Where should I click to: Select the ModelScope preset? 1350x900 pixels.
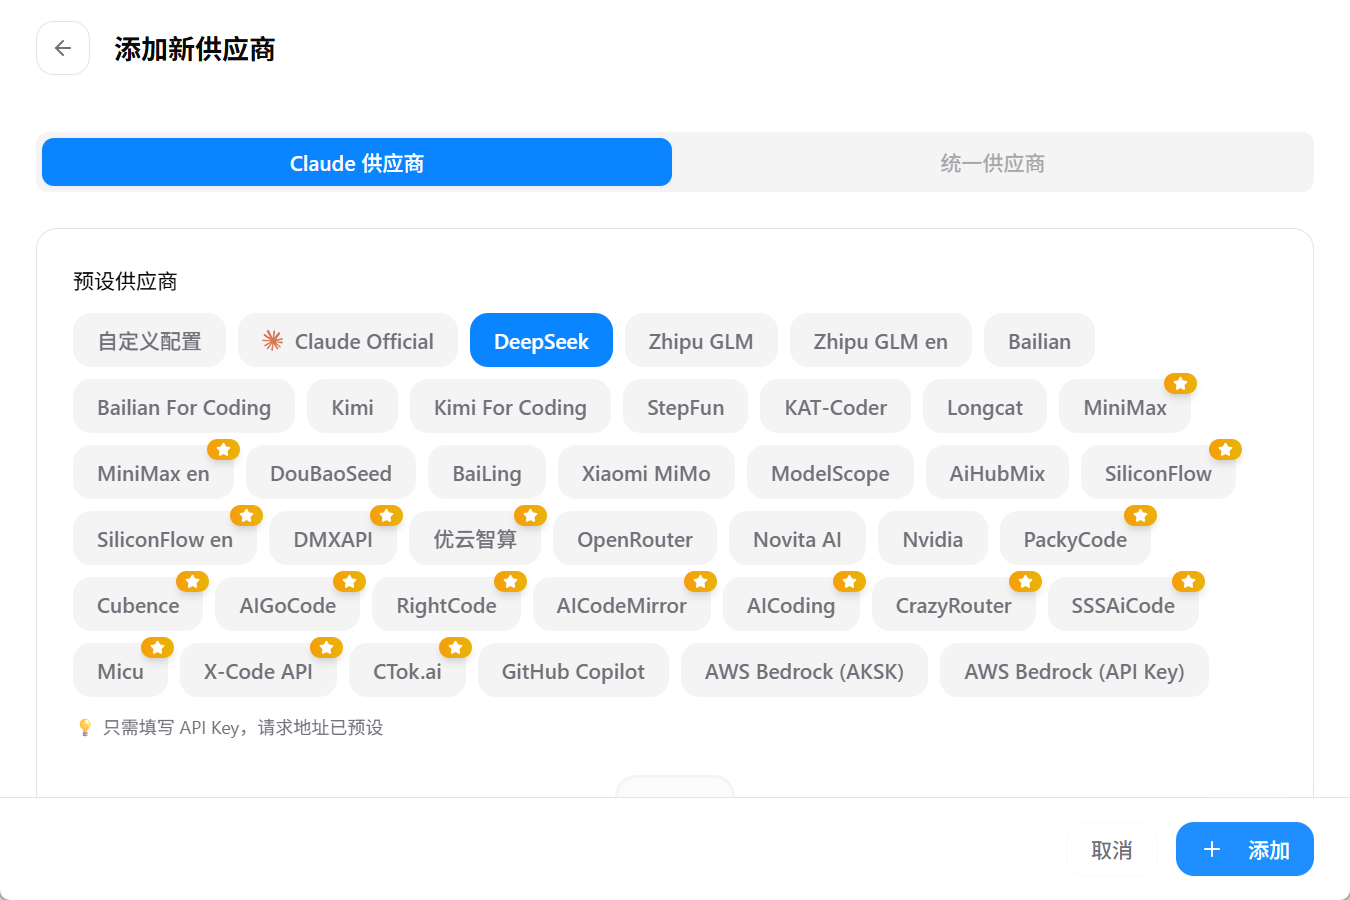coord(830,473)
